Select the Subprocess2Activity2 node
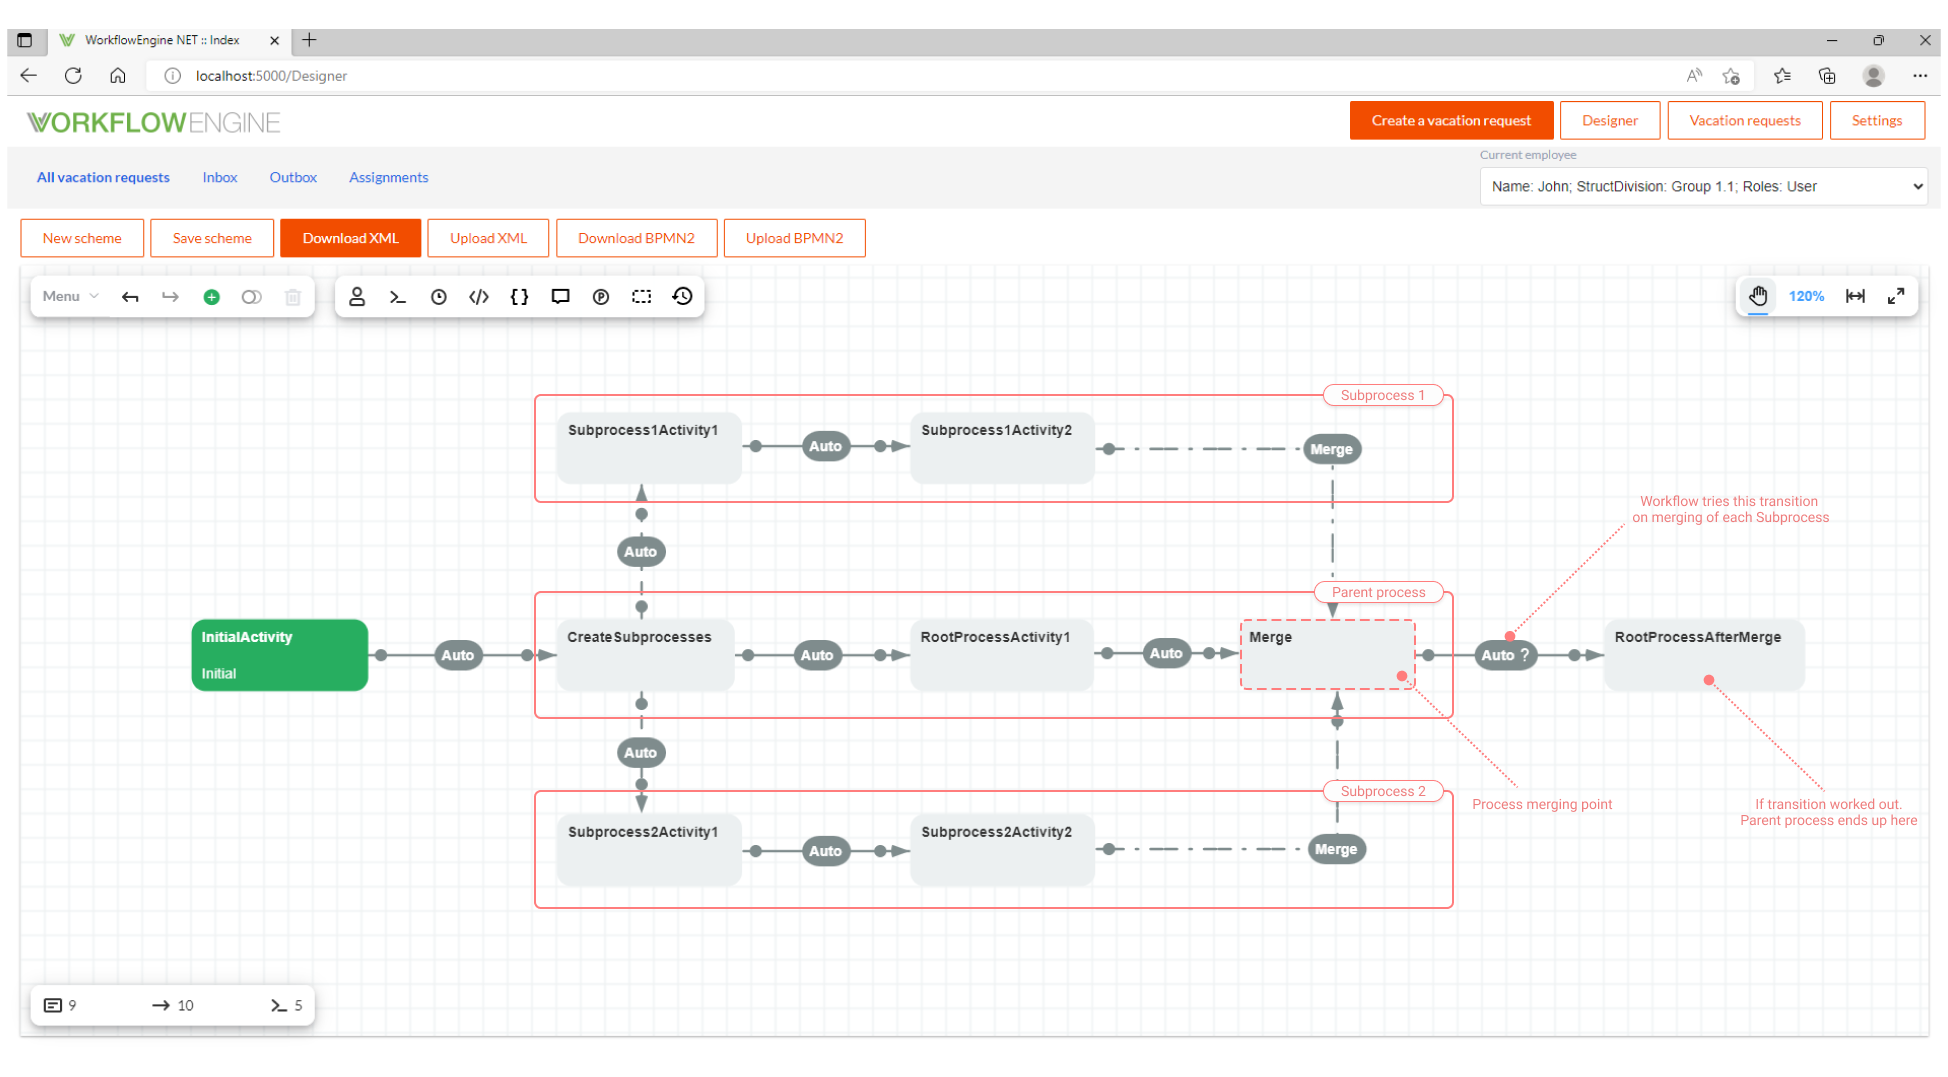Viewport: 1948px width, 1077px height. pyautogui.click(x=1002, y=850)
